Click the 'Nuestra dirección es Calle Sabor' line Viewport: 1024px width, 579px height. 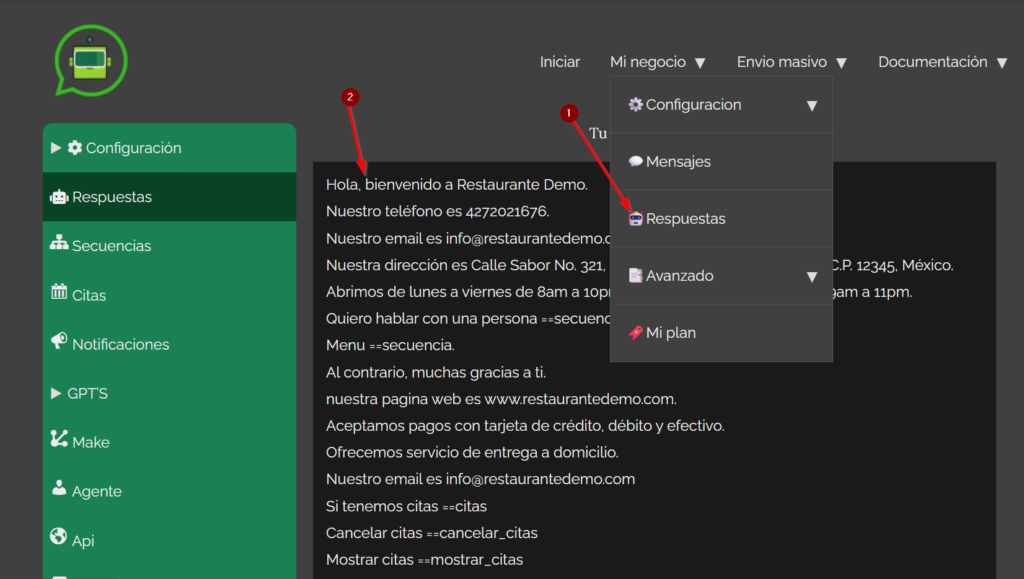(466, 265)
